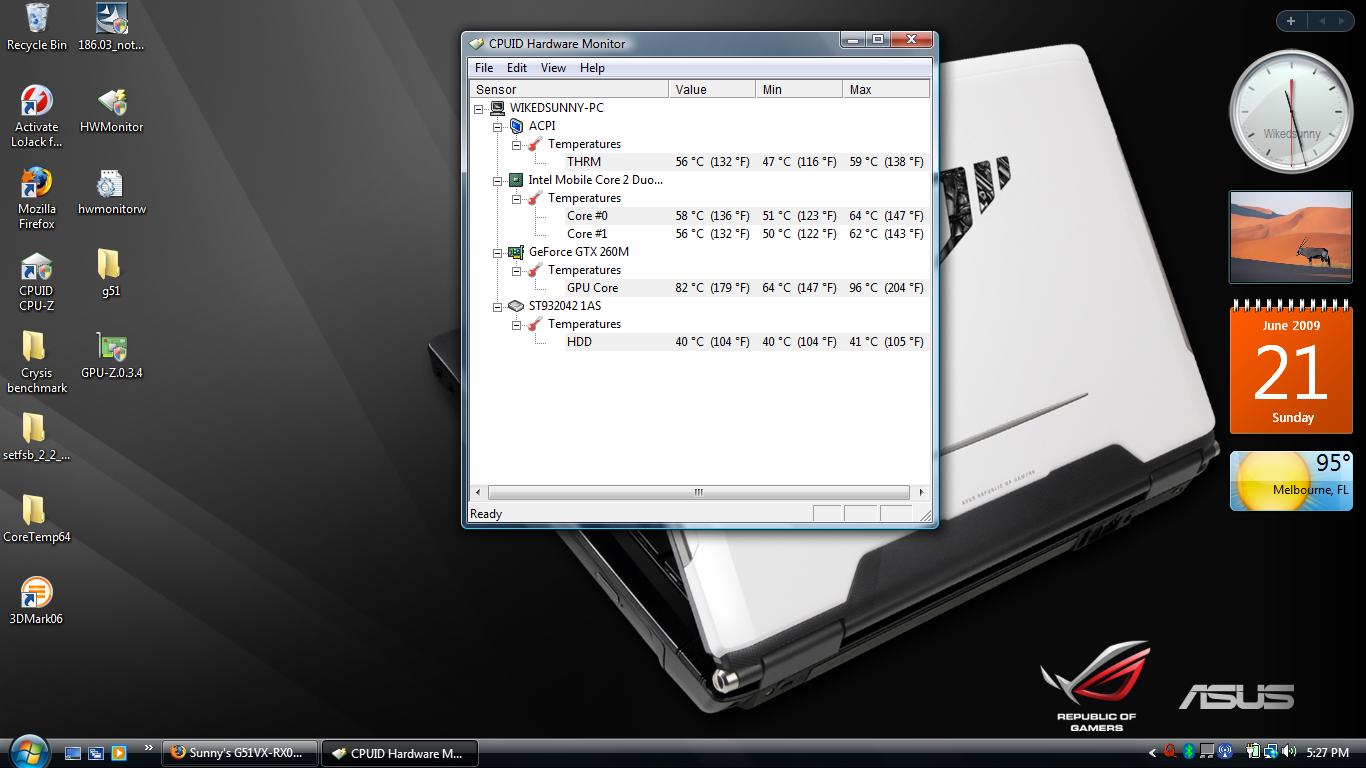Switch to Sunny's G51VX-RX0 Firefox taskbar button
This screenshot has width=1366, height=768.
241,752
